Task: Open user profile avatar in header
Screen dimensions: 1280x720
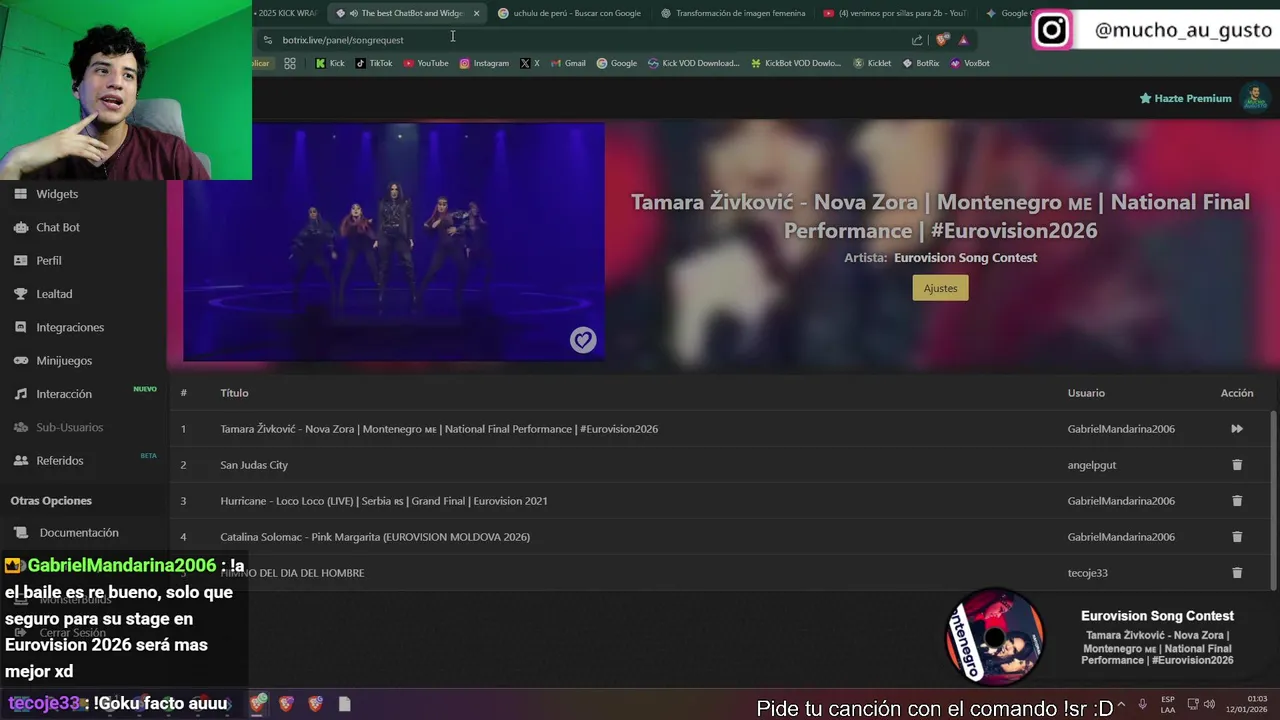Action: pyautogui.click(x=1254, y=98)
